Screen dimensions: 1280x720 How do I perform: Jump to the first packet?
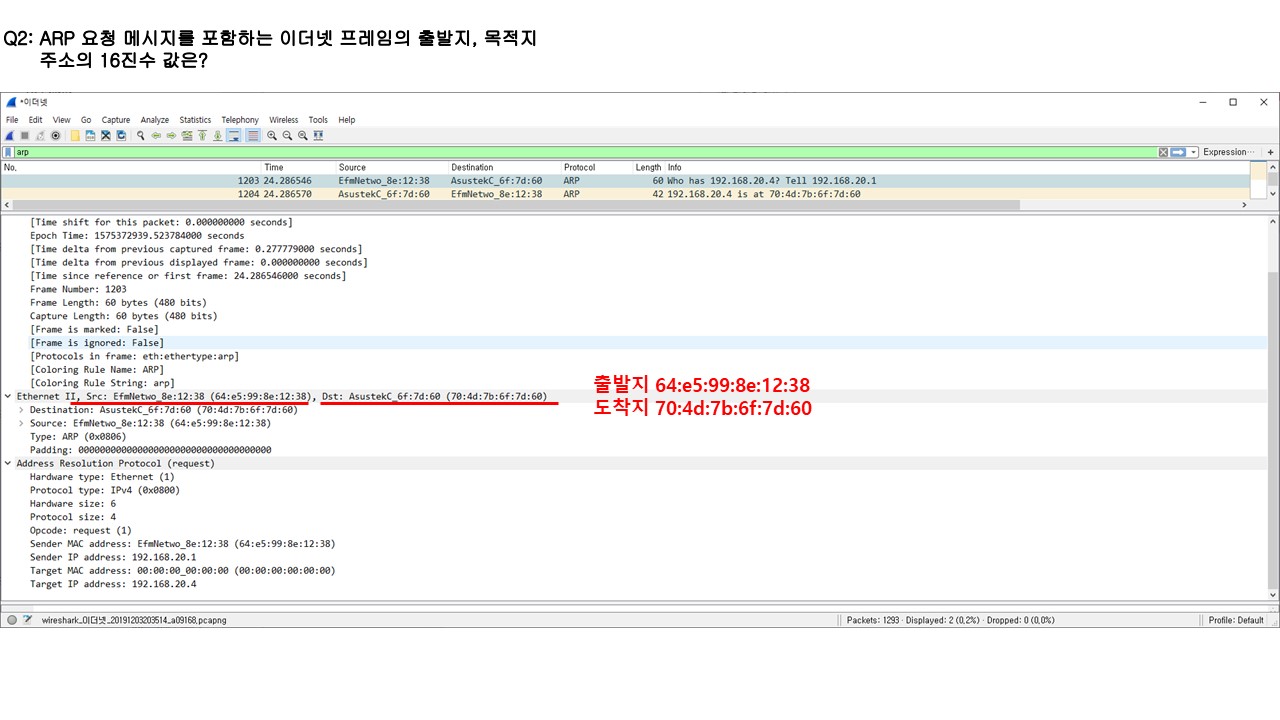(x=202, y=135)
